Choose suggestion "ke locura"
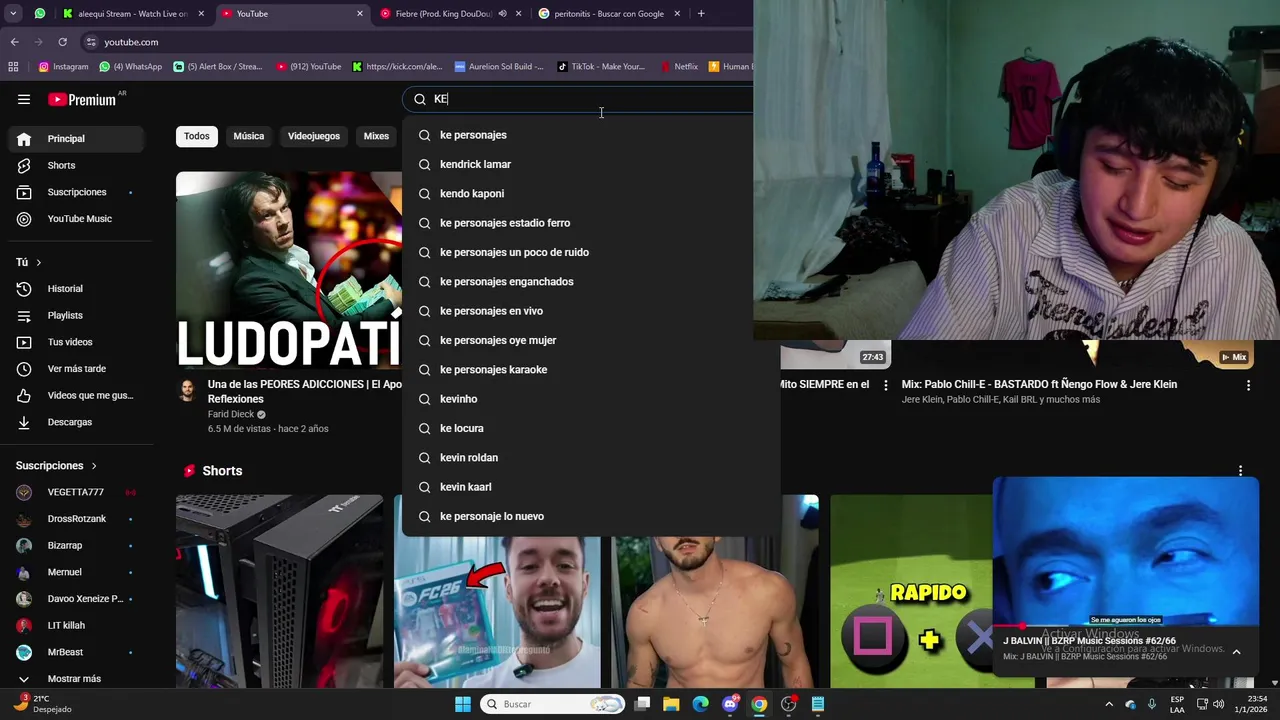This screenshot has width=1280, height=720. click(x=591, y=428)
